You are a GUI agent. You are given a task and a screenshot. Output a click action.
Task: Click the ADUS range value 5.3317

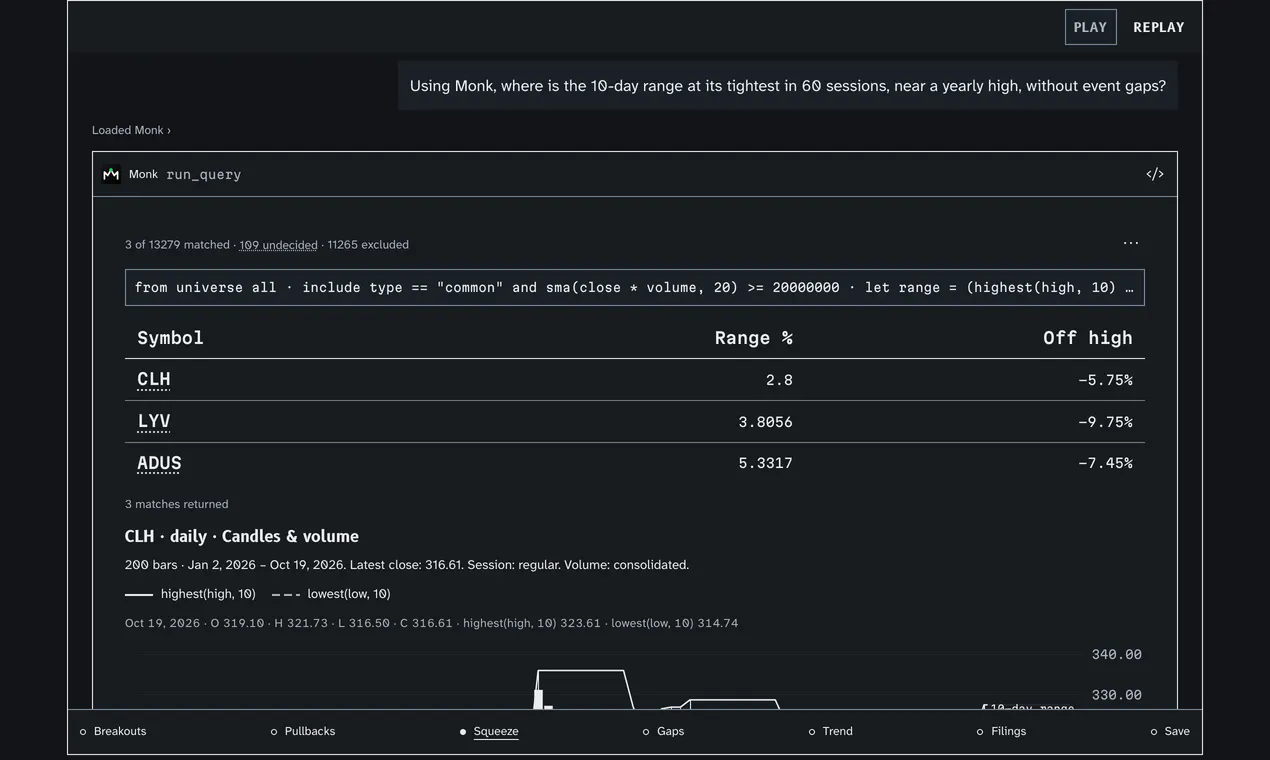765,464
